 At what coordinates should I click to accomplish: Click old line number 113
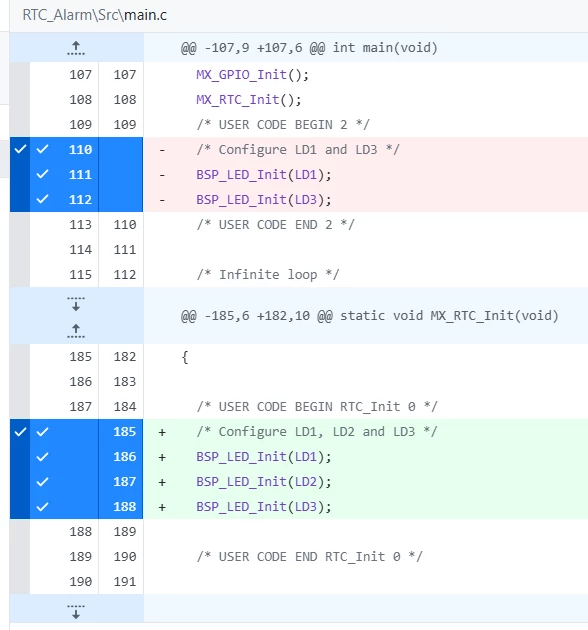(x=80, y=224)
